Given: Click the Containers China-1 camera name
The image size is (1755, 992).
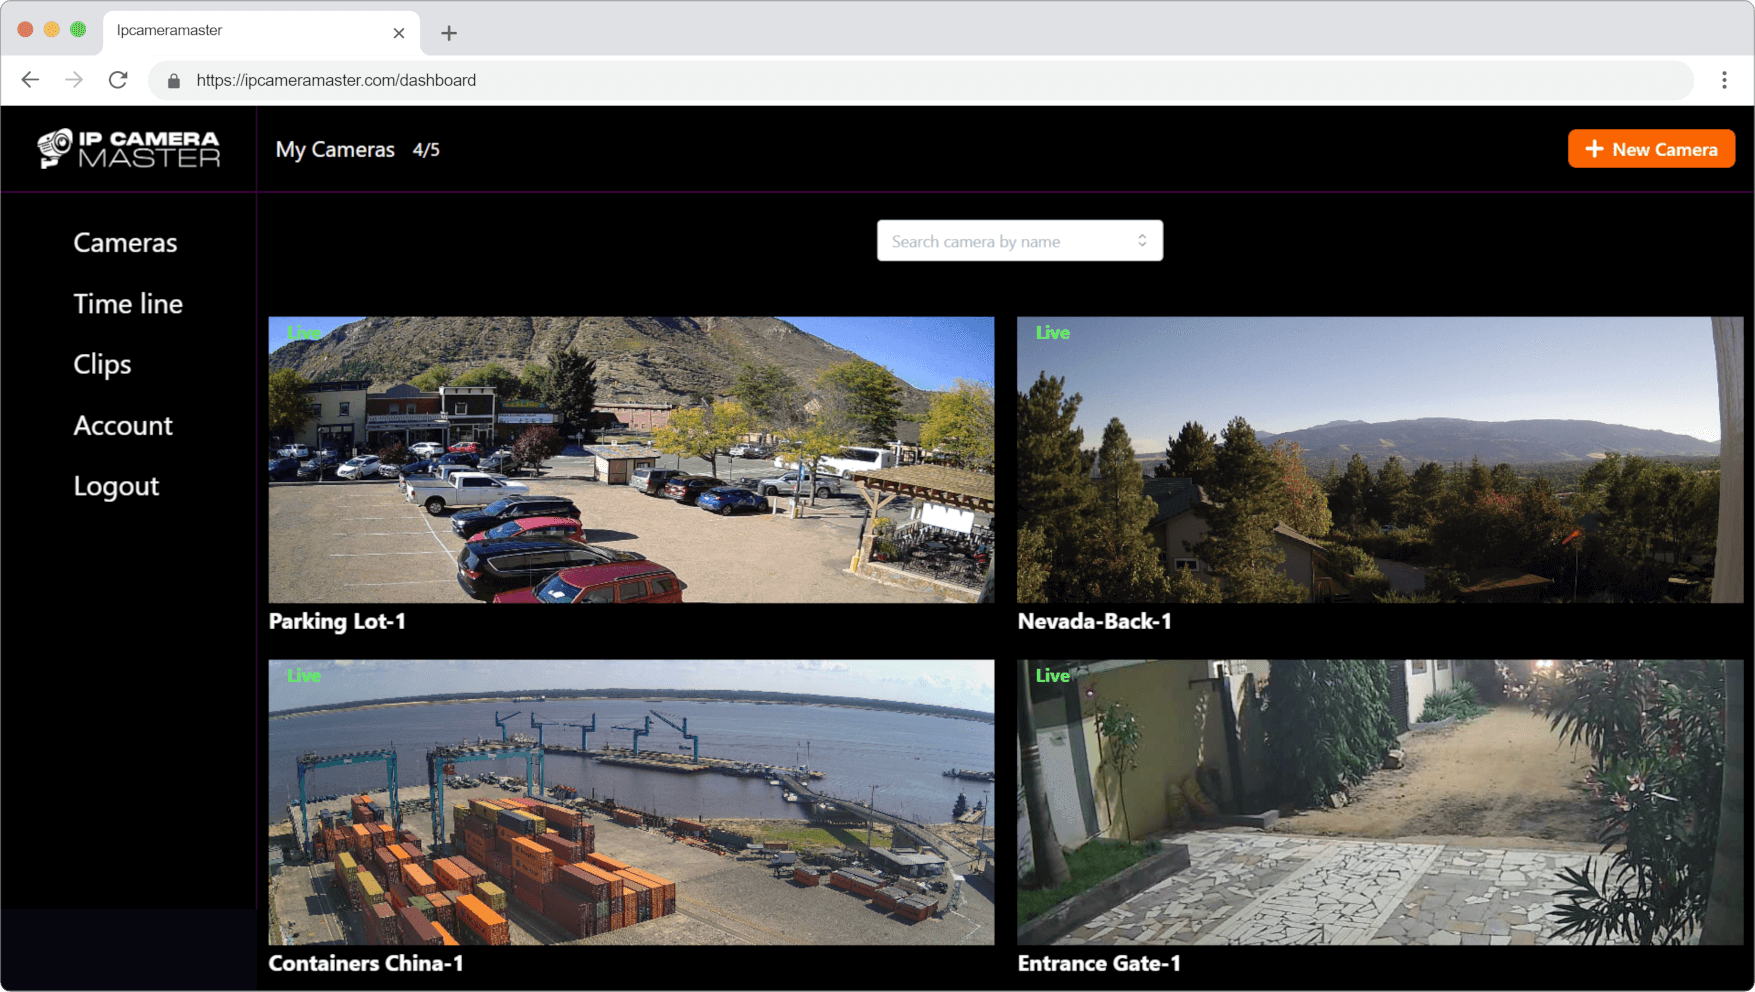Looking at the screenshot, I should pyautogui.click(x=366, y=964).
